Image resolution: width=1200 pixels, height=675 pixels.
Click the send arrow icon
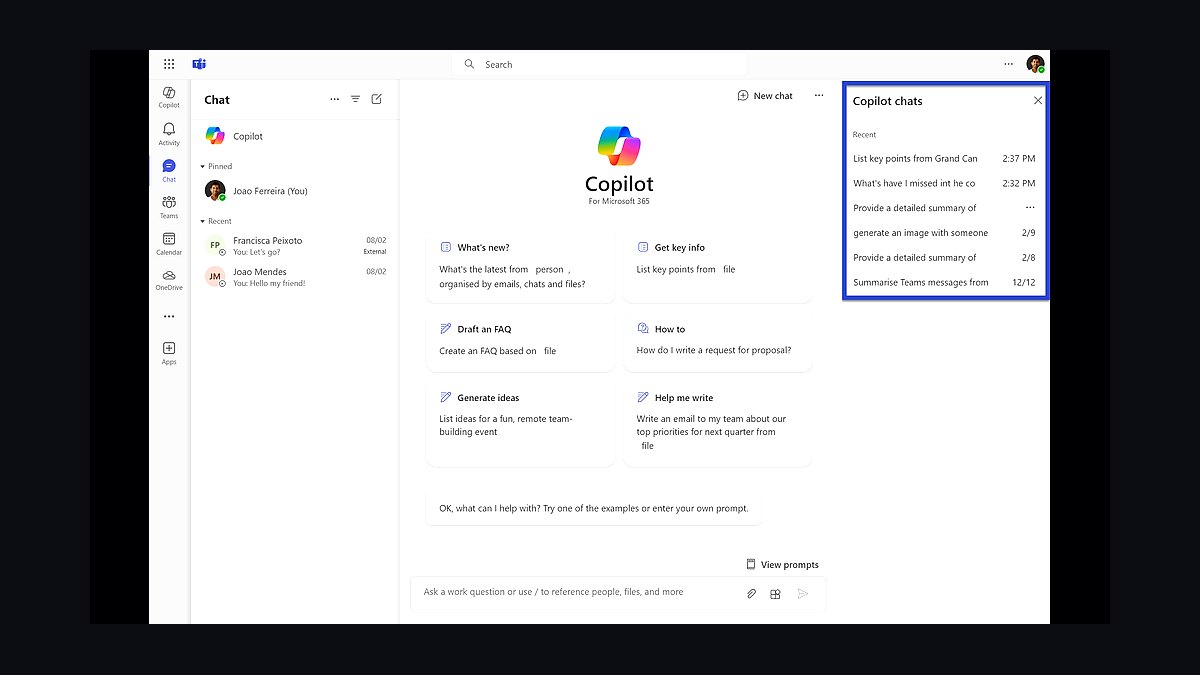(802, 594)
